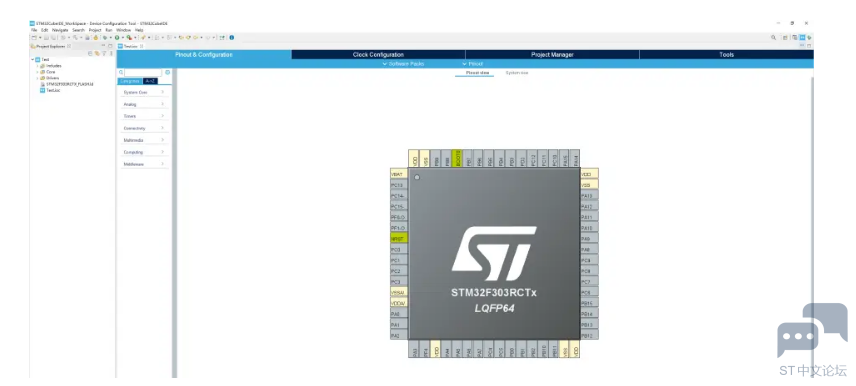This screenshot has height=386, width=856.
Task: Open the Project Manager tab
Action: 552,55
